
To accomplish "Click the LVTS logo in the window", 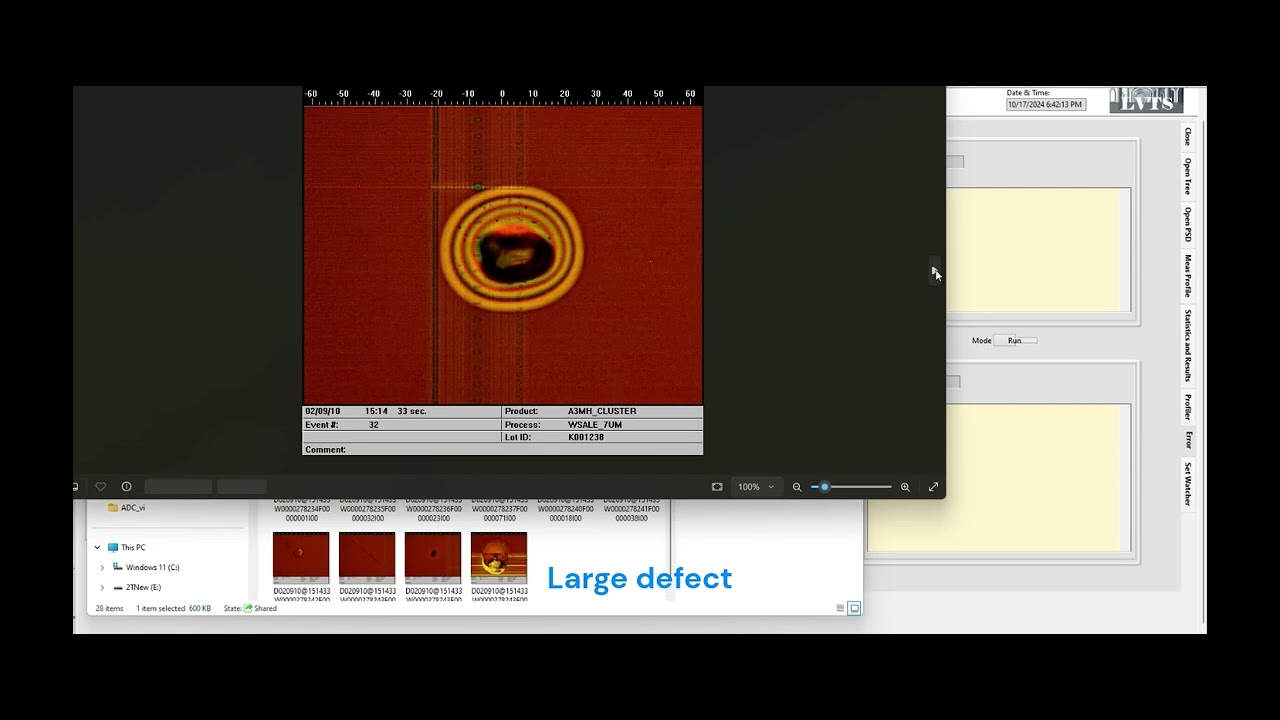I will click(x=1146, y=100).
